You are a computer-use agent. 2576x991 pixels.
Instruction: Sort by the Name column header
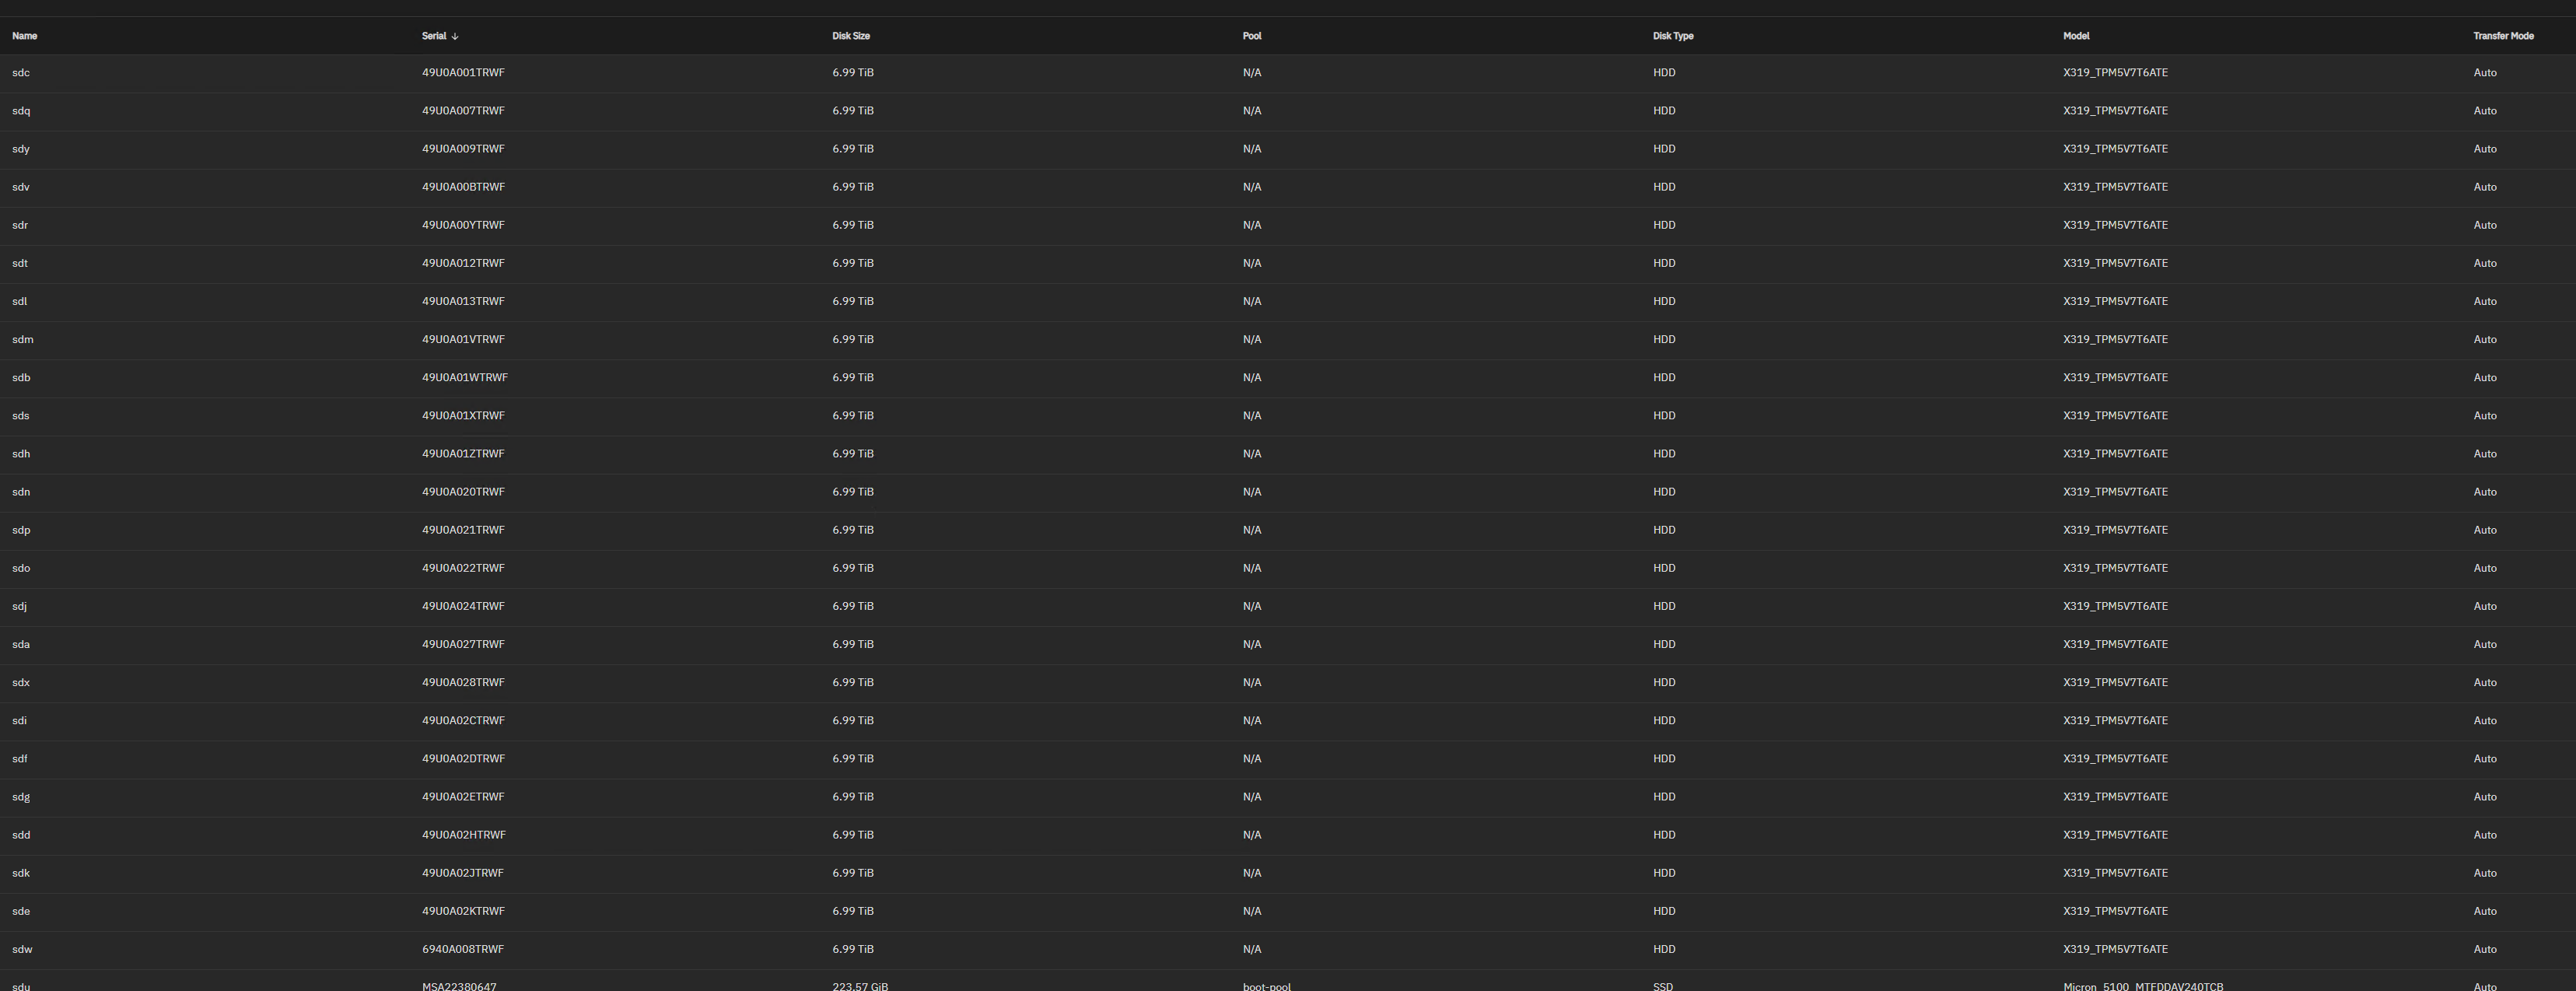24,36
